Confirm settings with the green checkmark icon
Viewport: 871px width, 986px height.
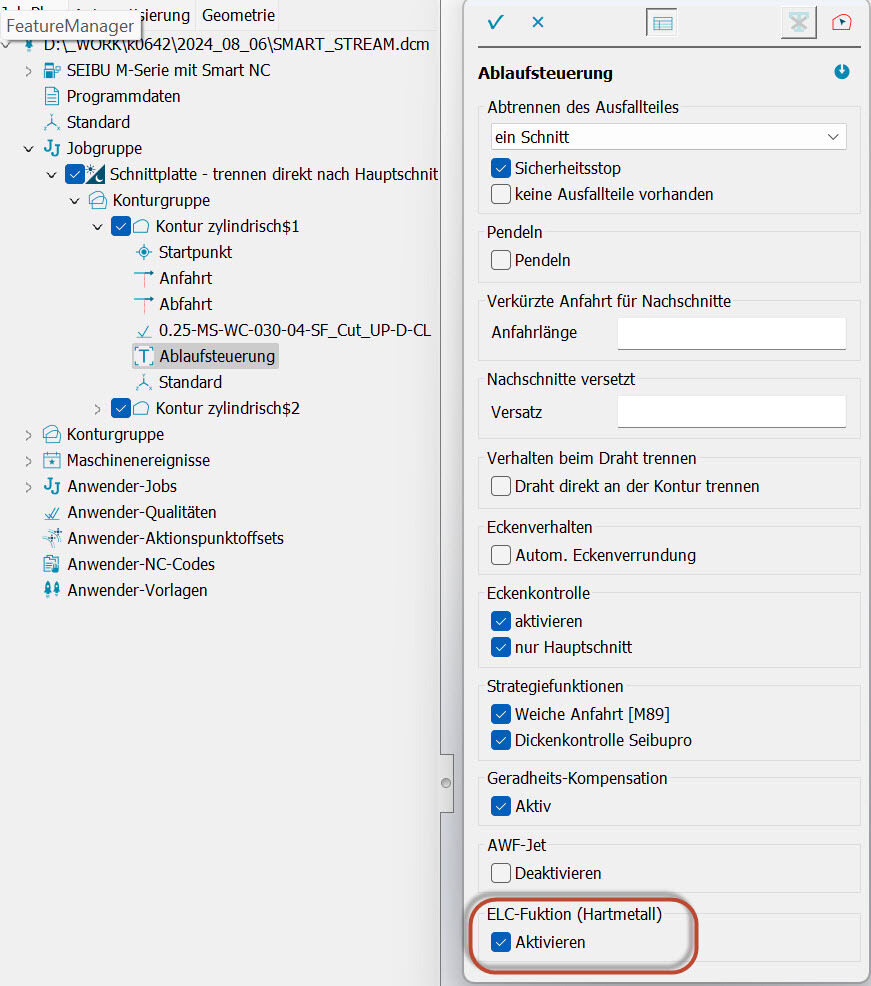[x=495, y=21]
